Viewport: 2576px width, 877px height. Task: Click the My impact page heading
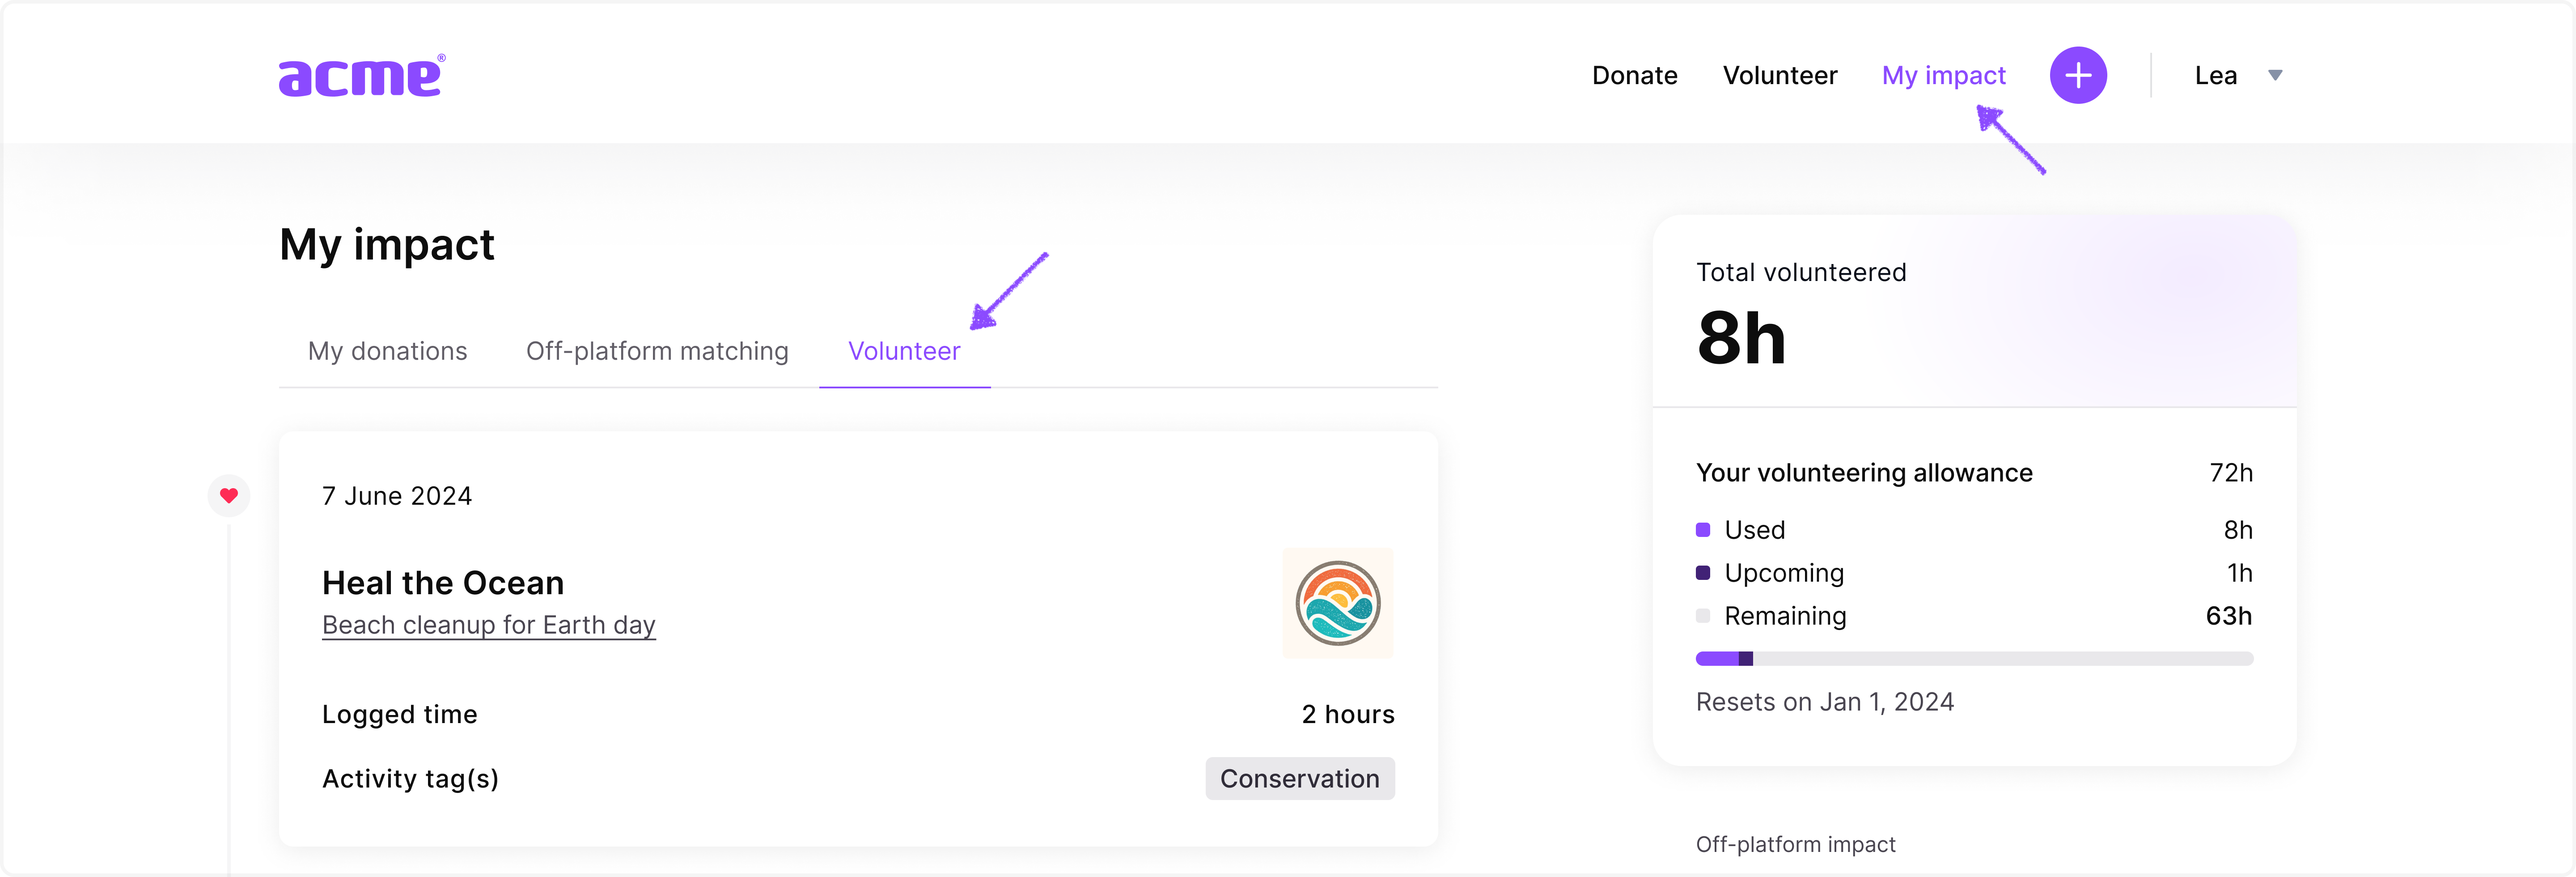pos(387,245)
